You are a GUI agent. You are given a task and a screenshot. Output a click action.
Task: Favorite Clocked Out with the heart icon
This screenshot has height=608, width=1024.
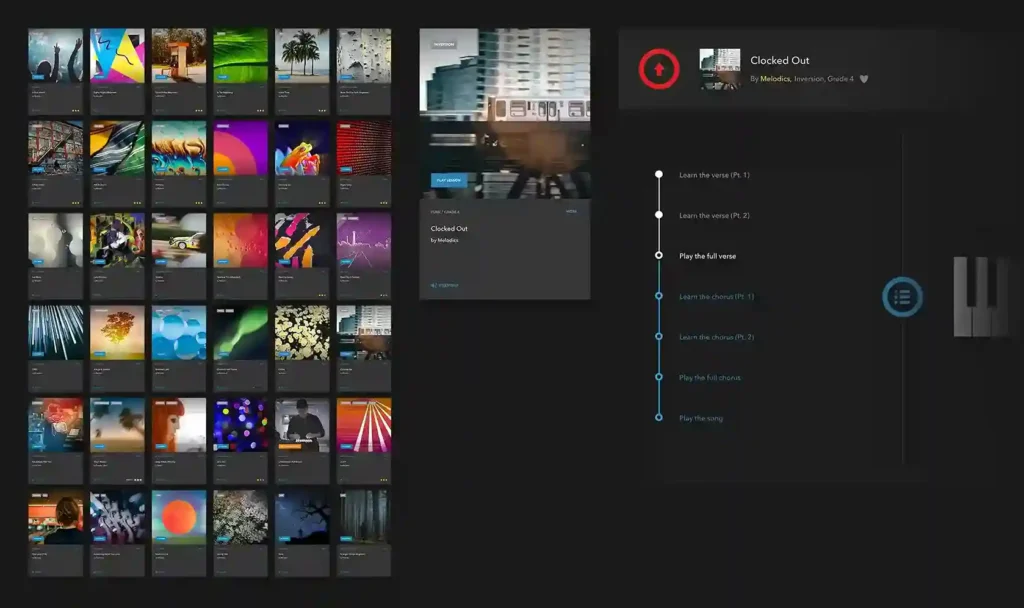pyautogui.click(x=864, y=79)
